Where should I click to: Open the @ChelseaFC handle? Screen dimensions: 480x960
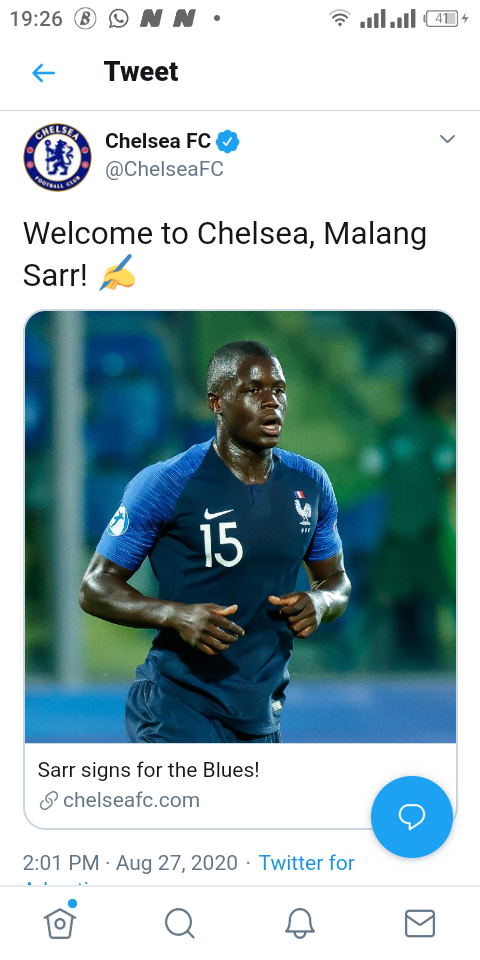(x=164, y=169)
